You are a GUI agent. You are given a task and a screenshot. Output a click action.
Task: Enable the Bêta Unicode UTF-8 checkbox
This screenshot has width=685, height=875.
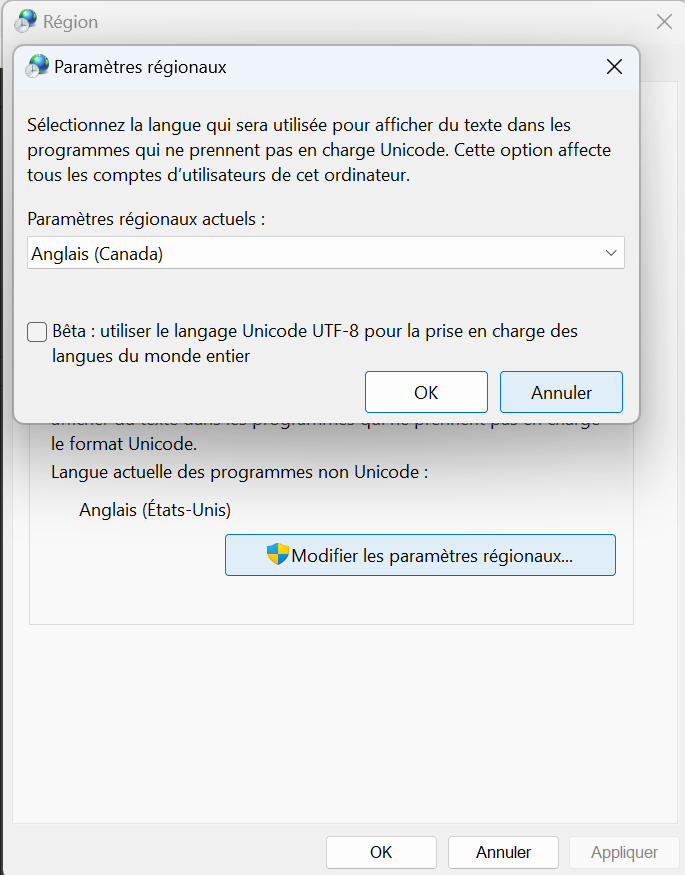tap(37, 331)
